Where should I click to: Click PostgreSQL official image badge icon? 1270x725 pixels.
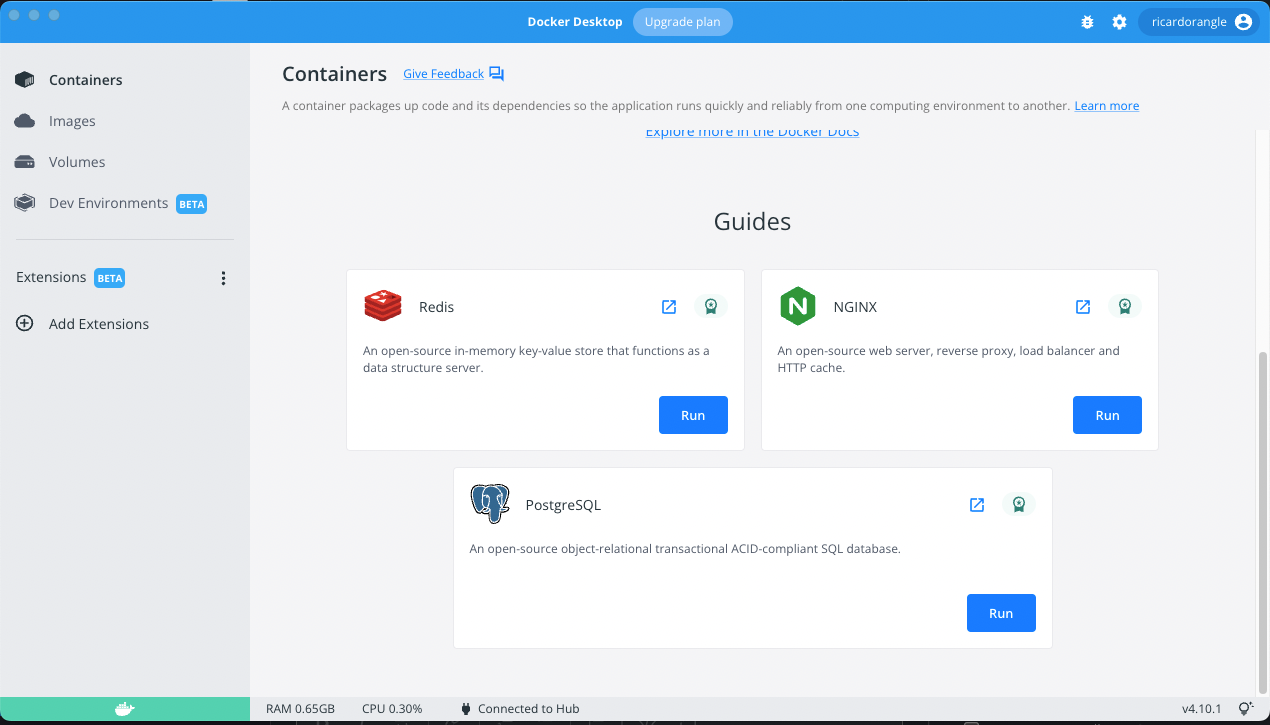1019,505
